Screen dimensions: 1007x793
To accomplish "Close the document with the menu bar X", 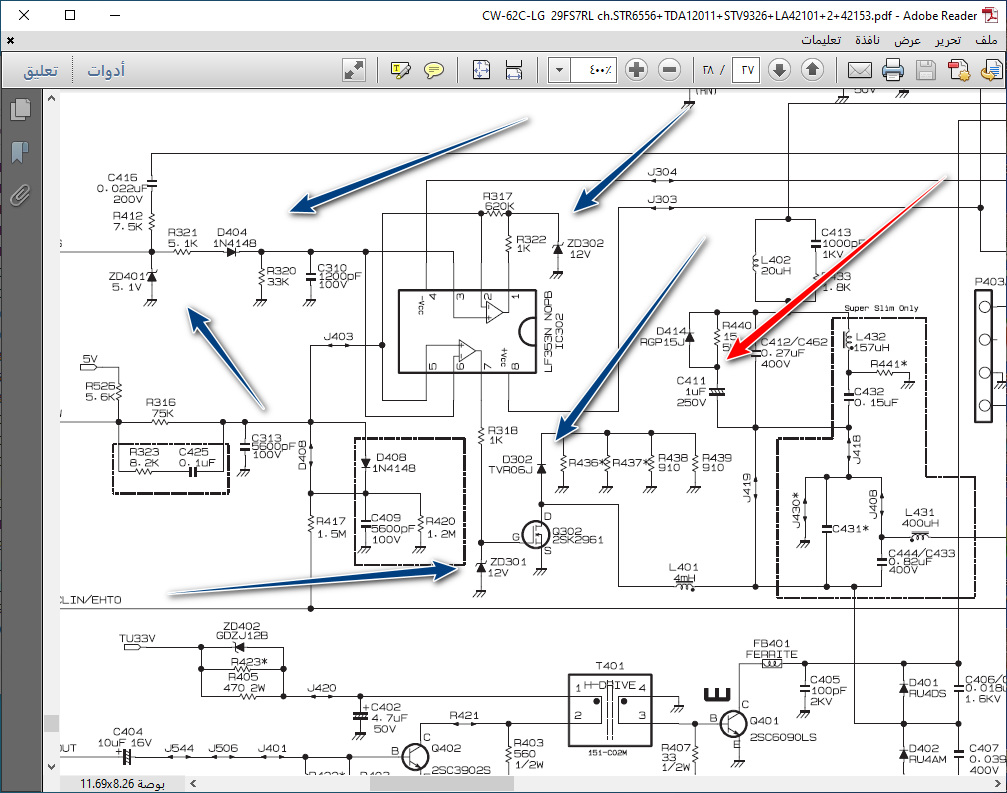I will coord(10,40).
